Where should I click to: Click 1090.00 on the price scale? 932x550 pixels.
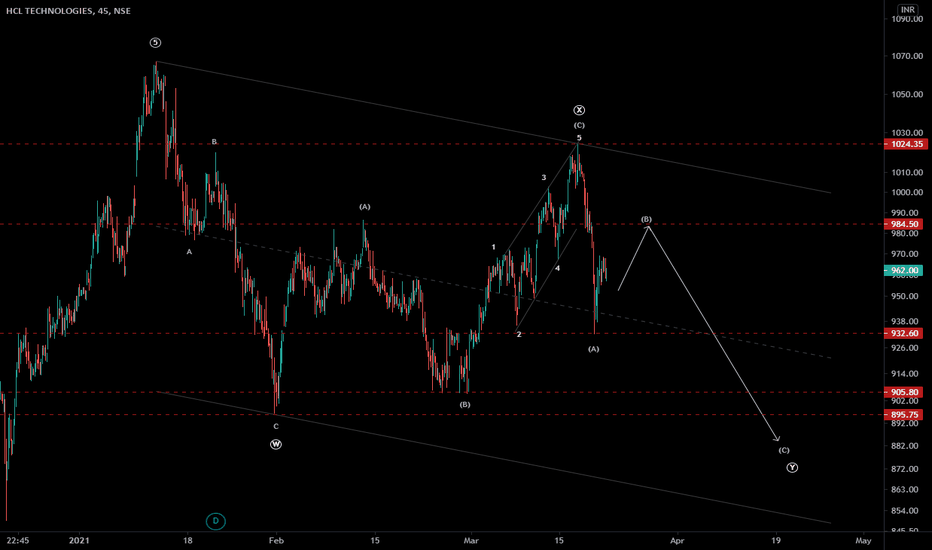907,19
